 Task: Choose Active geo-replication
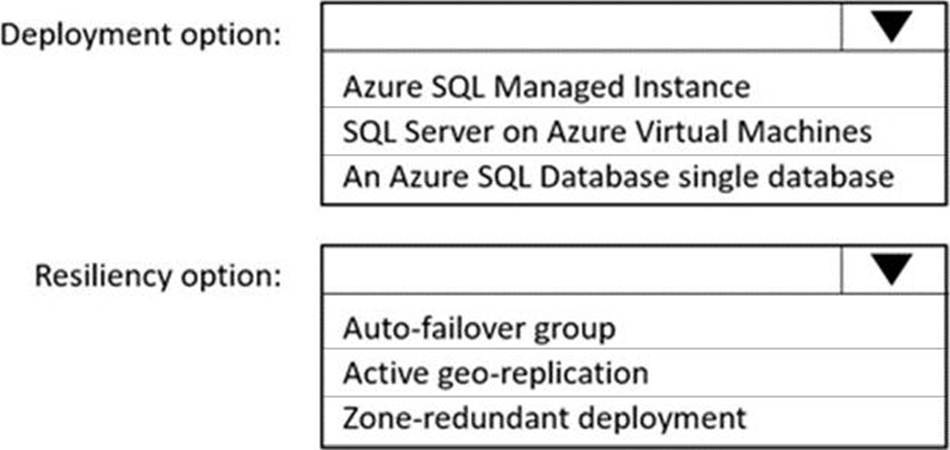(x=495, y=373)
